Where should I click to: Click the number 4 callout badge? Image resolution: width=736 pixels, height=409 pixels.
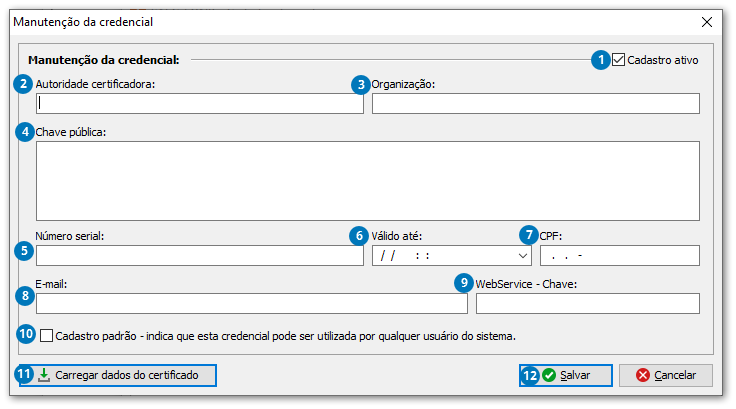[24, 132]
